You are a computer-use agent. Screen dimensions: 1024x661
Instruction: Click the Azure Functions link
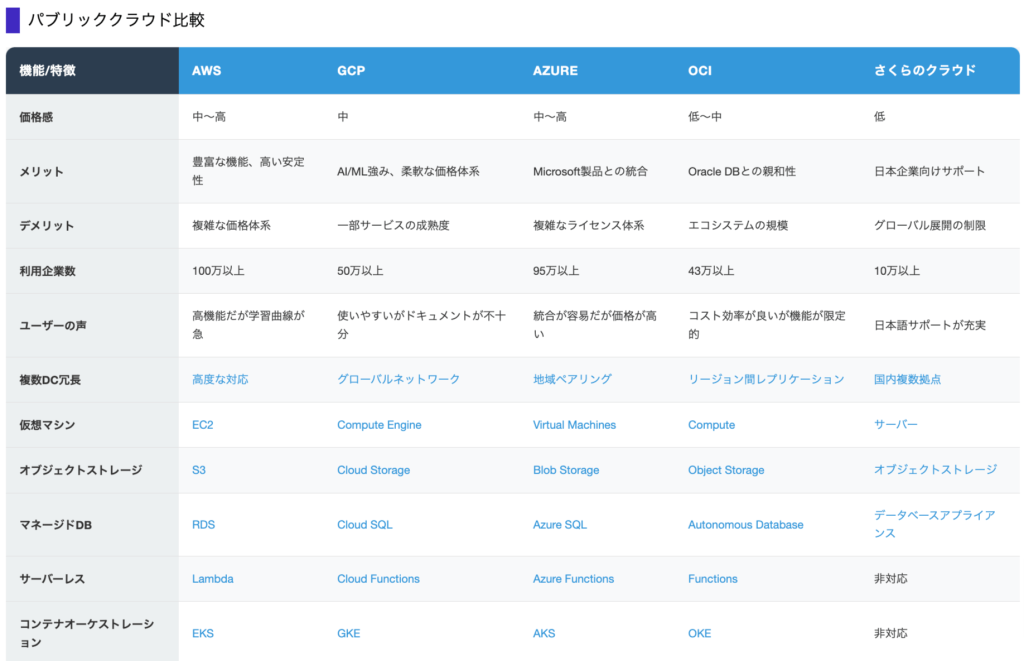pos(573,579)
